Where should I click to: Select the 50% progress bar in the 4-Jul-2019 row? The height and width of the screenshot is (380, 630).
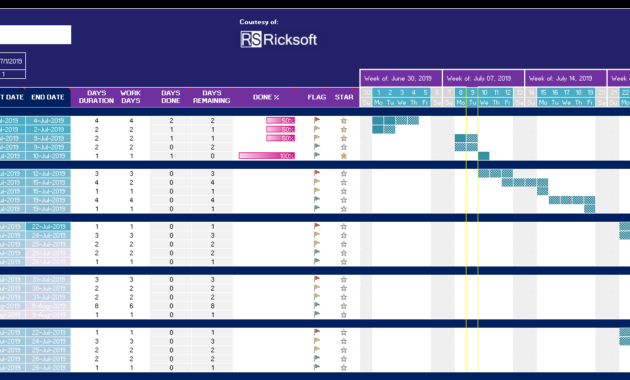point(280,120)
